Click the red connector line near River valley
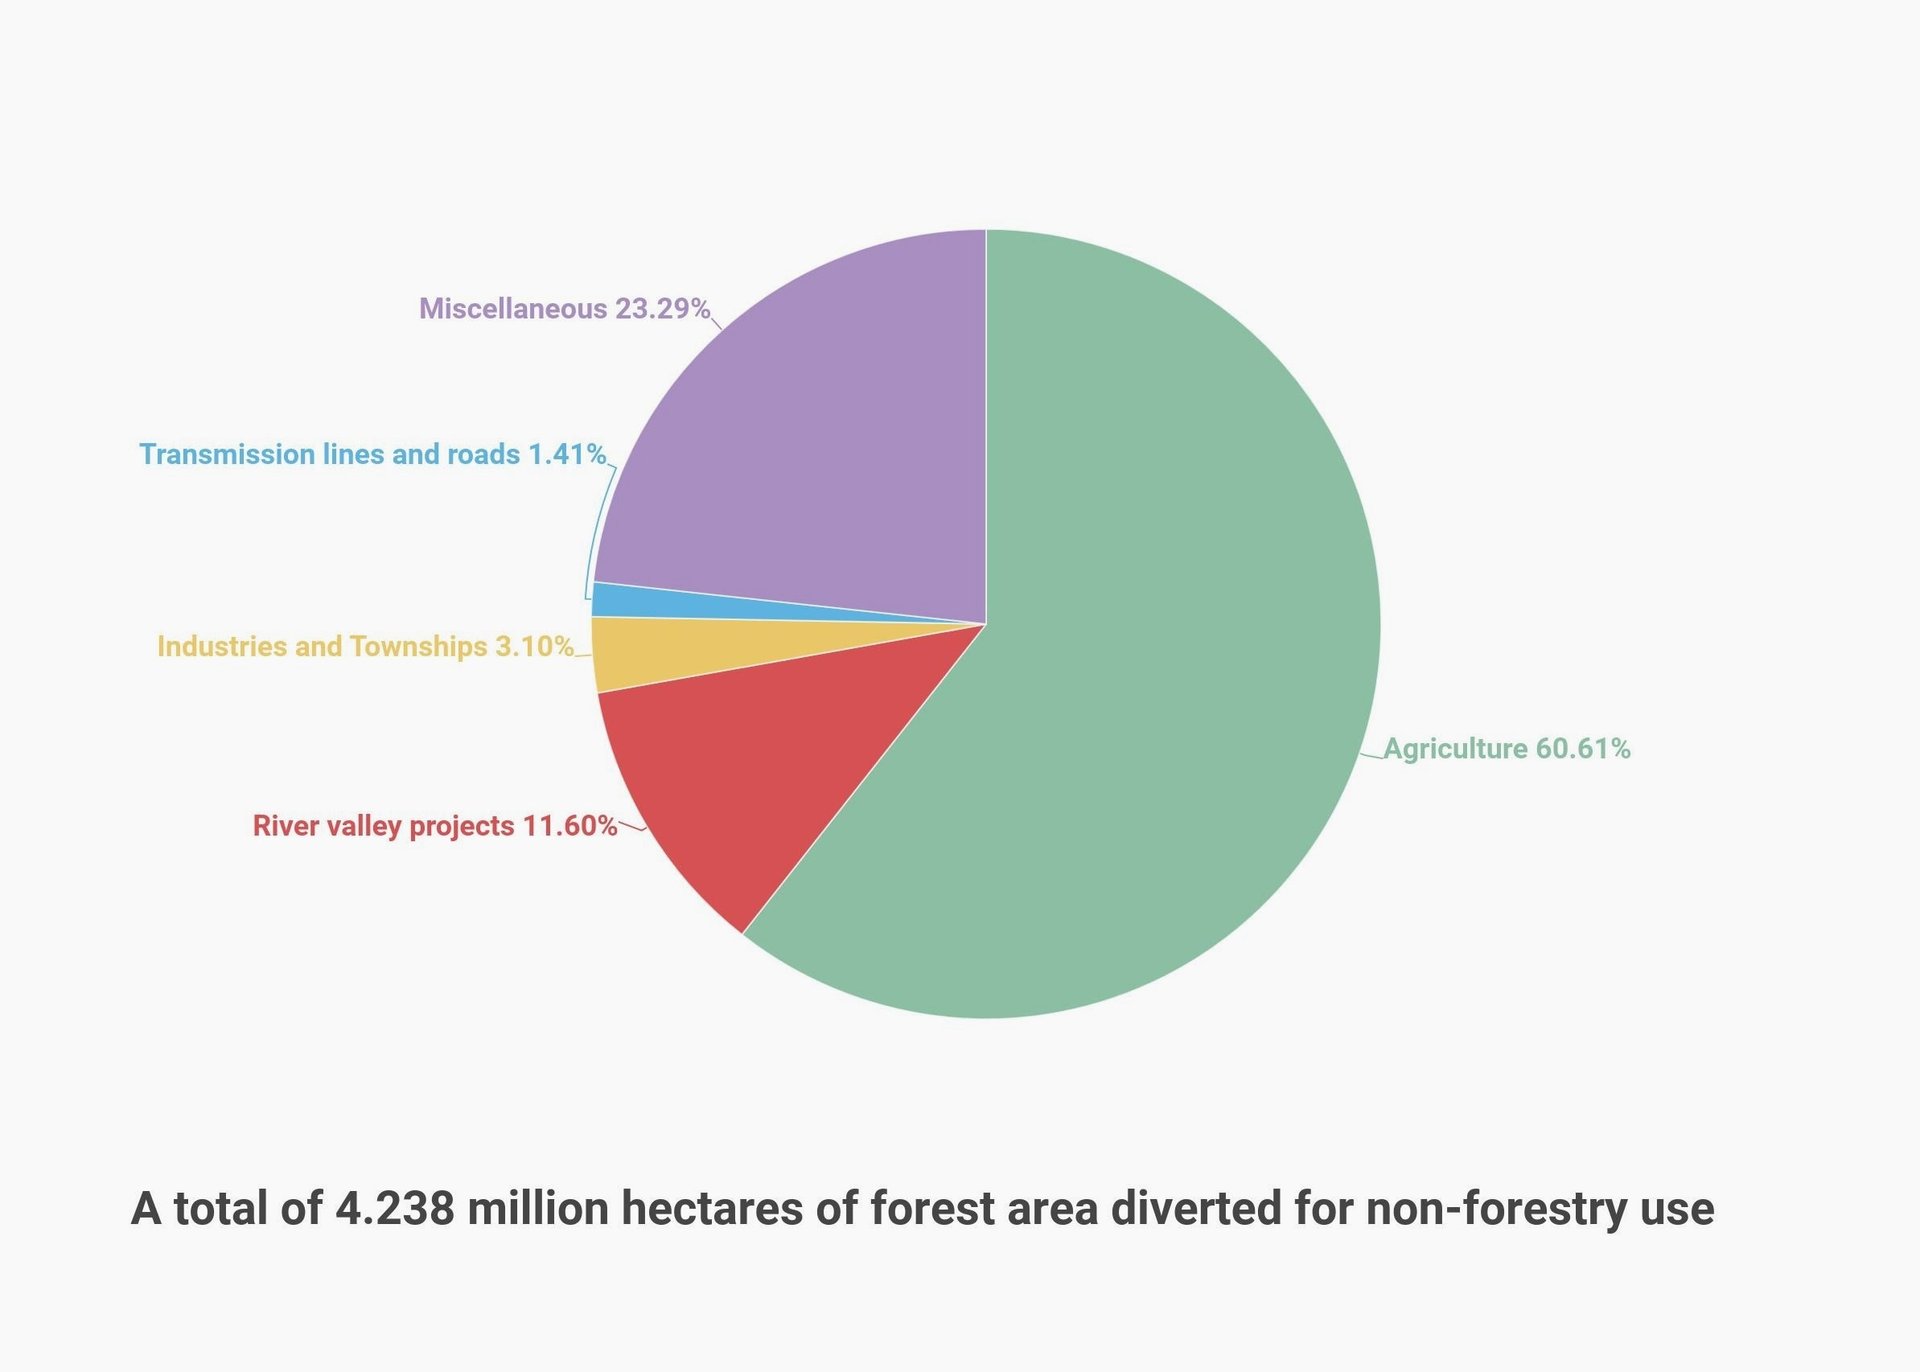1920x1372 pixels. [x=632, y=827]
